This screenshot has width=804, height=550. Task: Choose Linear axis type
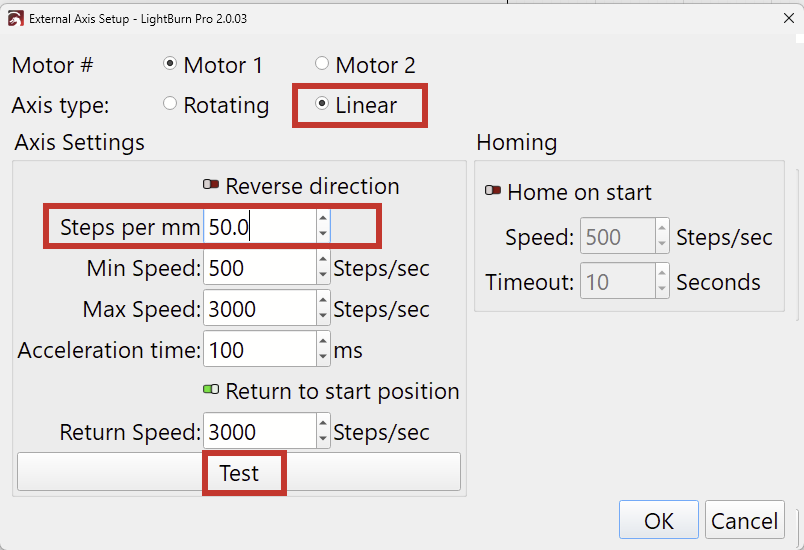point(322,105)
